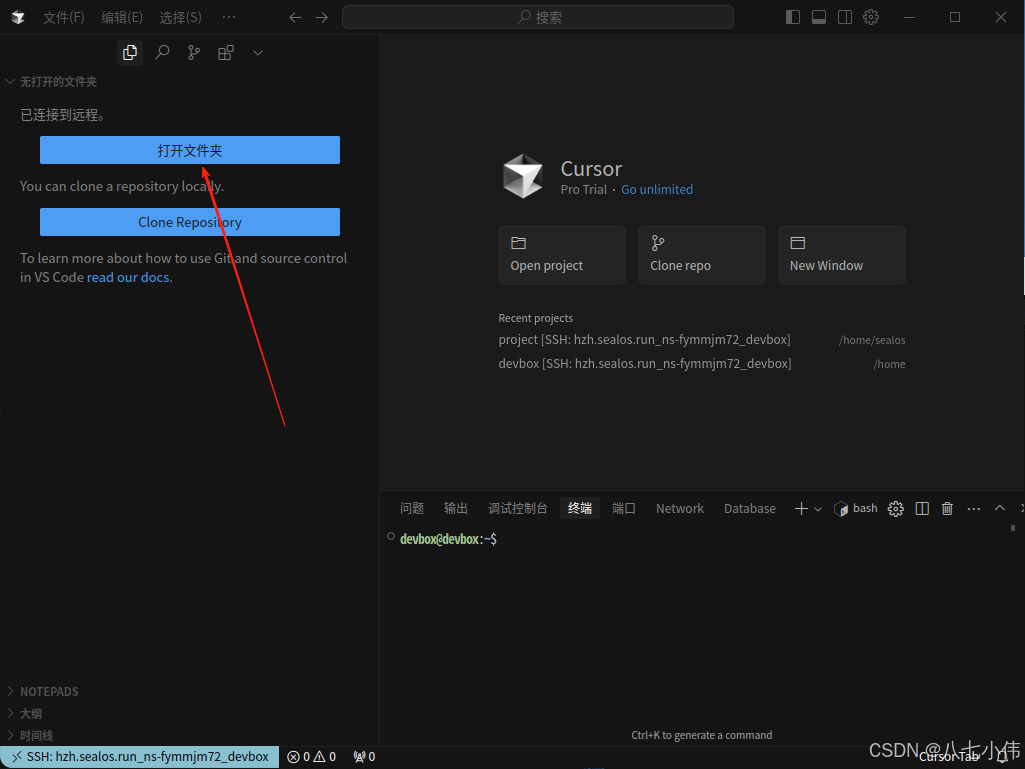Open terminal settings gear icon
The width and height of the screenshot is (1025, 769).
click(x=896, y=509)
